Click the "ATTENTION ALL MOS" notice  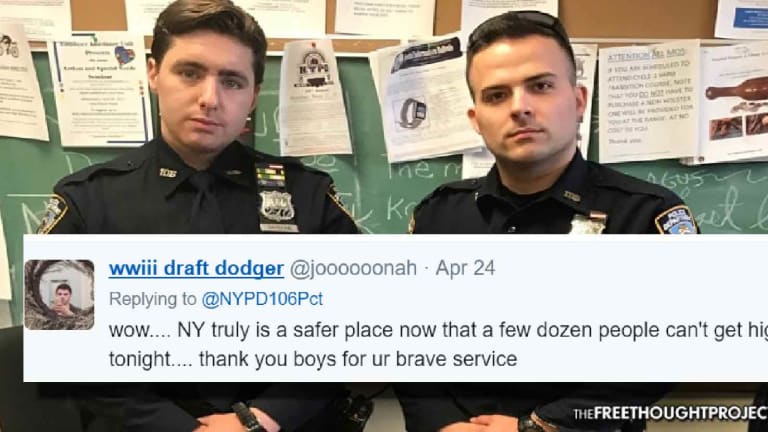[649, 101]
